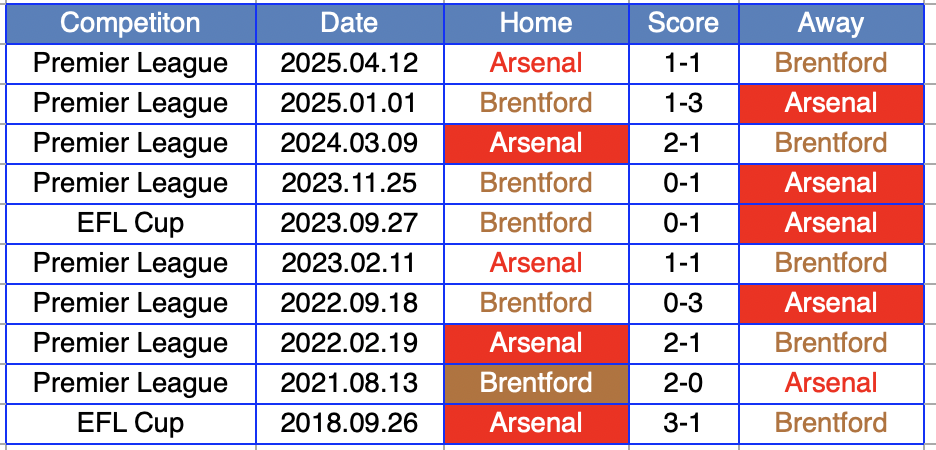
Task: Select red Arsenal away cell on 2022.09.18
Action: [x=831, y=303]
